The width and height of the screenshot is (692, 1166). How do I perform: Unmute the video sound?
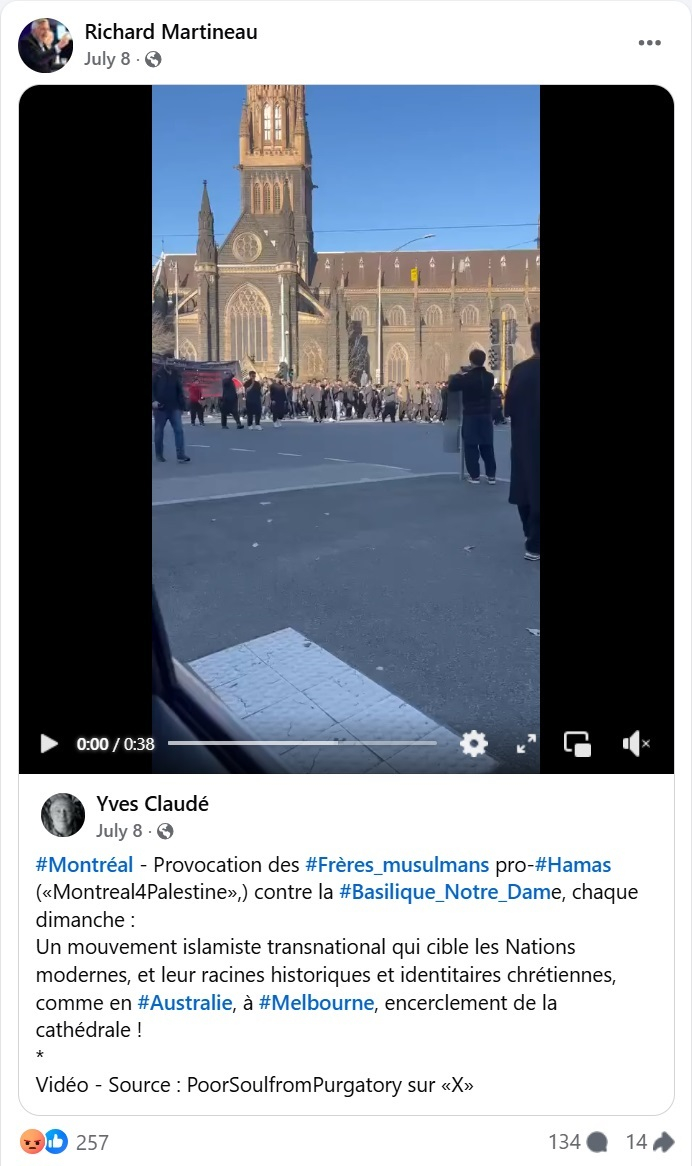point(636,743)
